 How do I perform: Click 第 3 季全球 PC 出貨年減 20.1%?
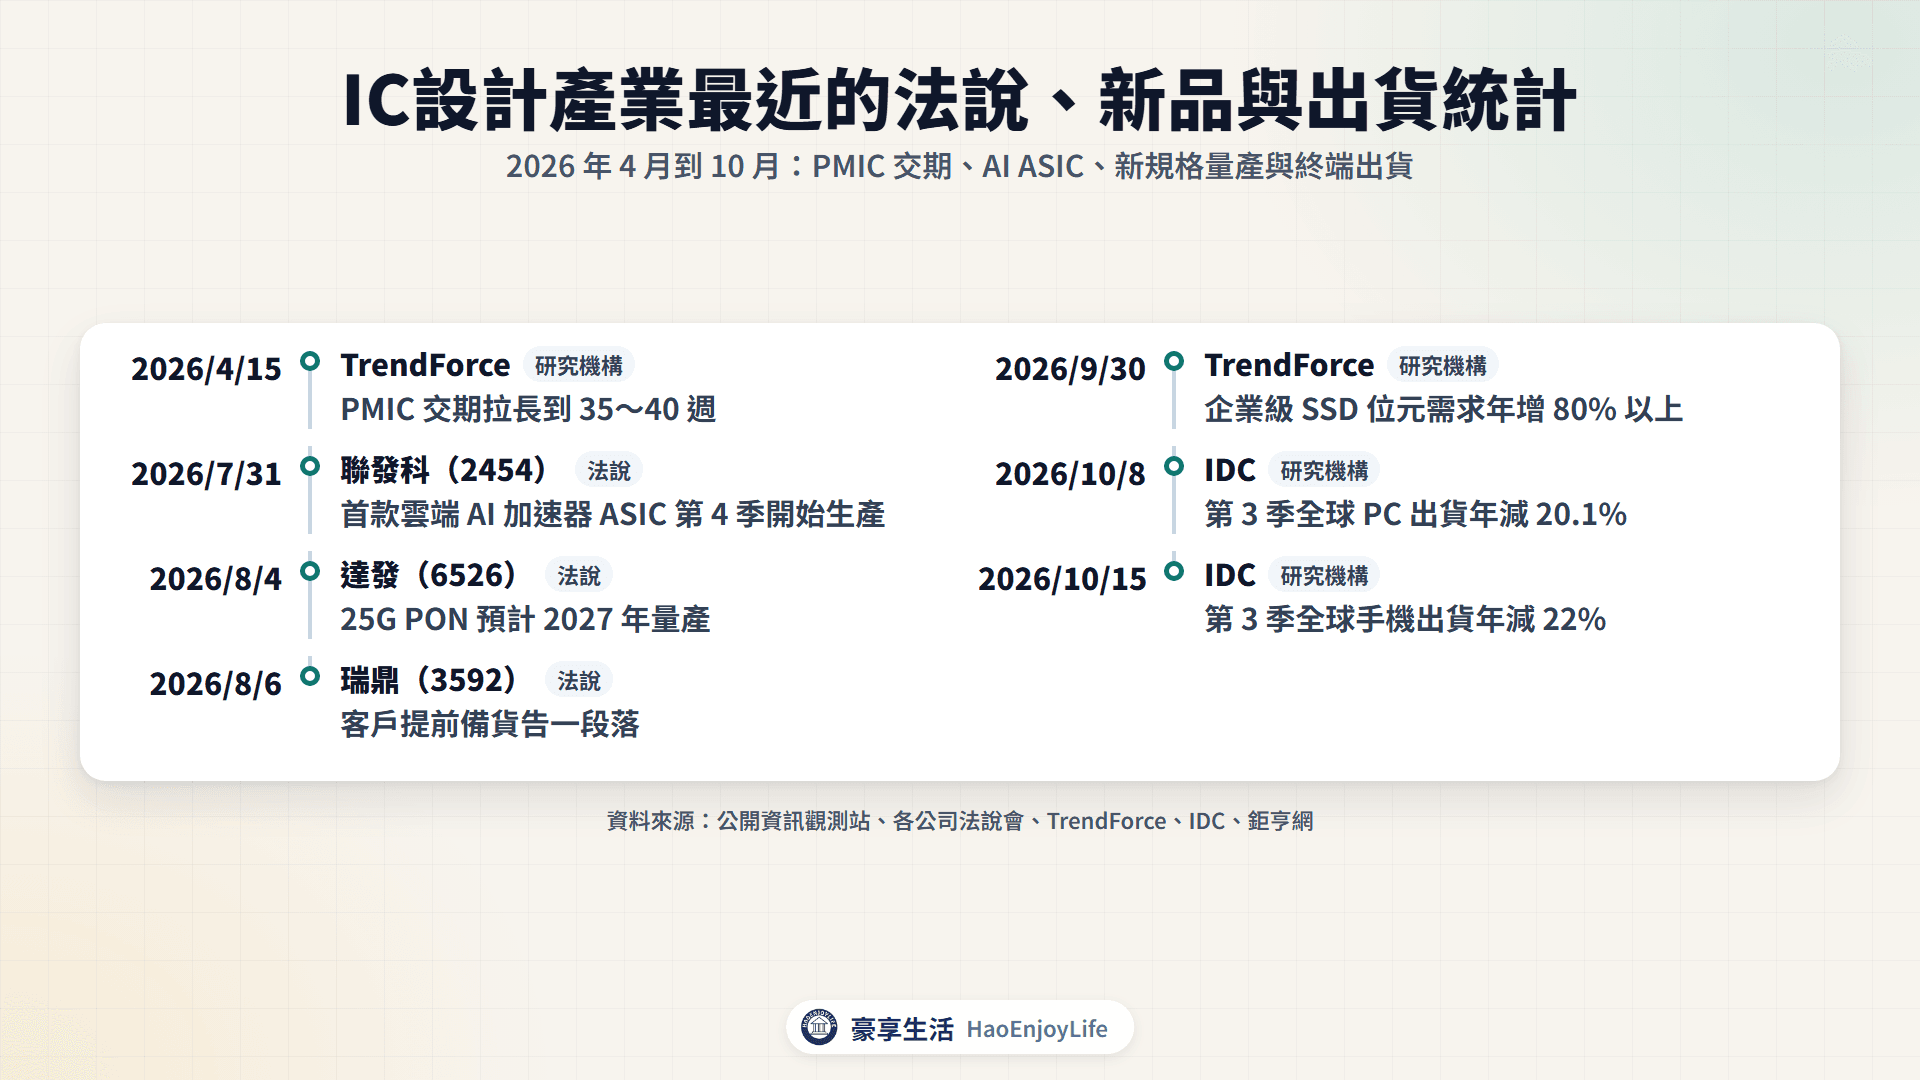click(1416, 515)
